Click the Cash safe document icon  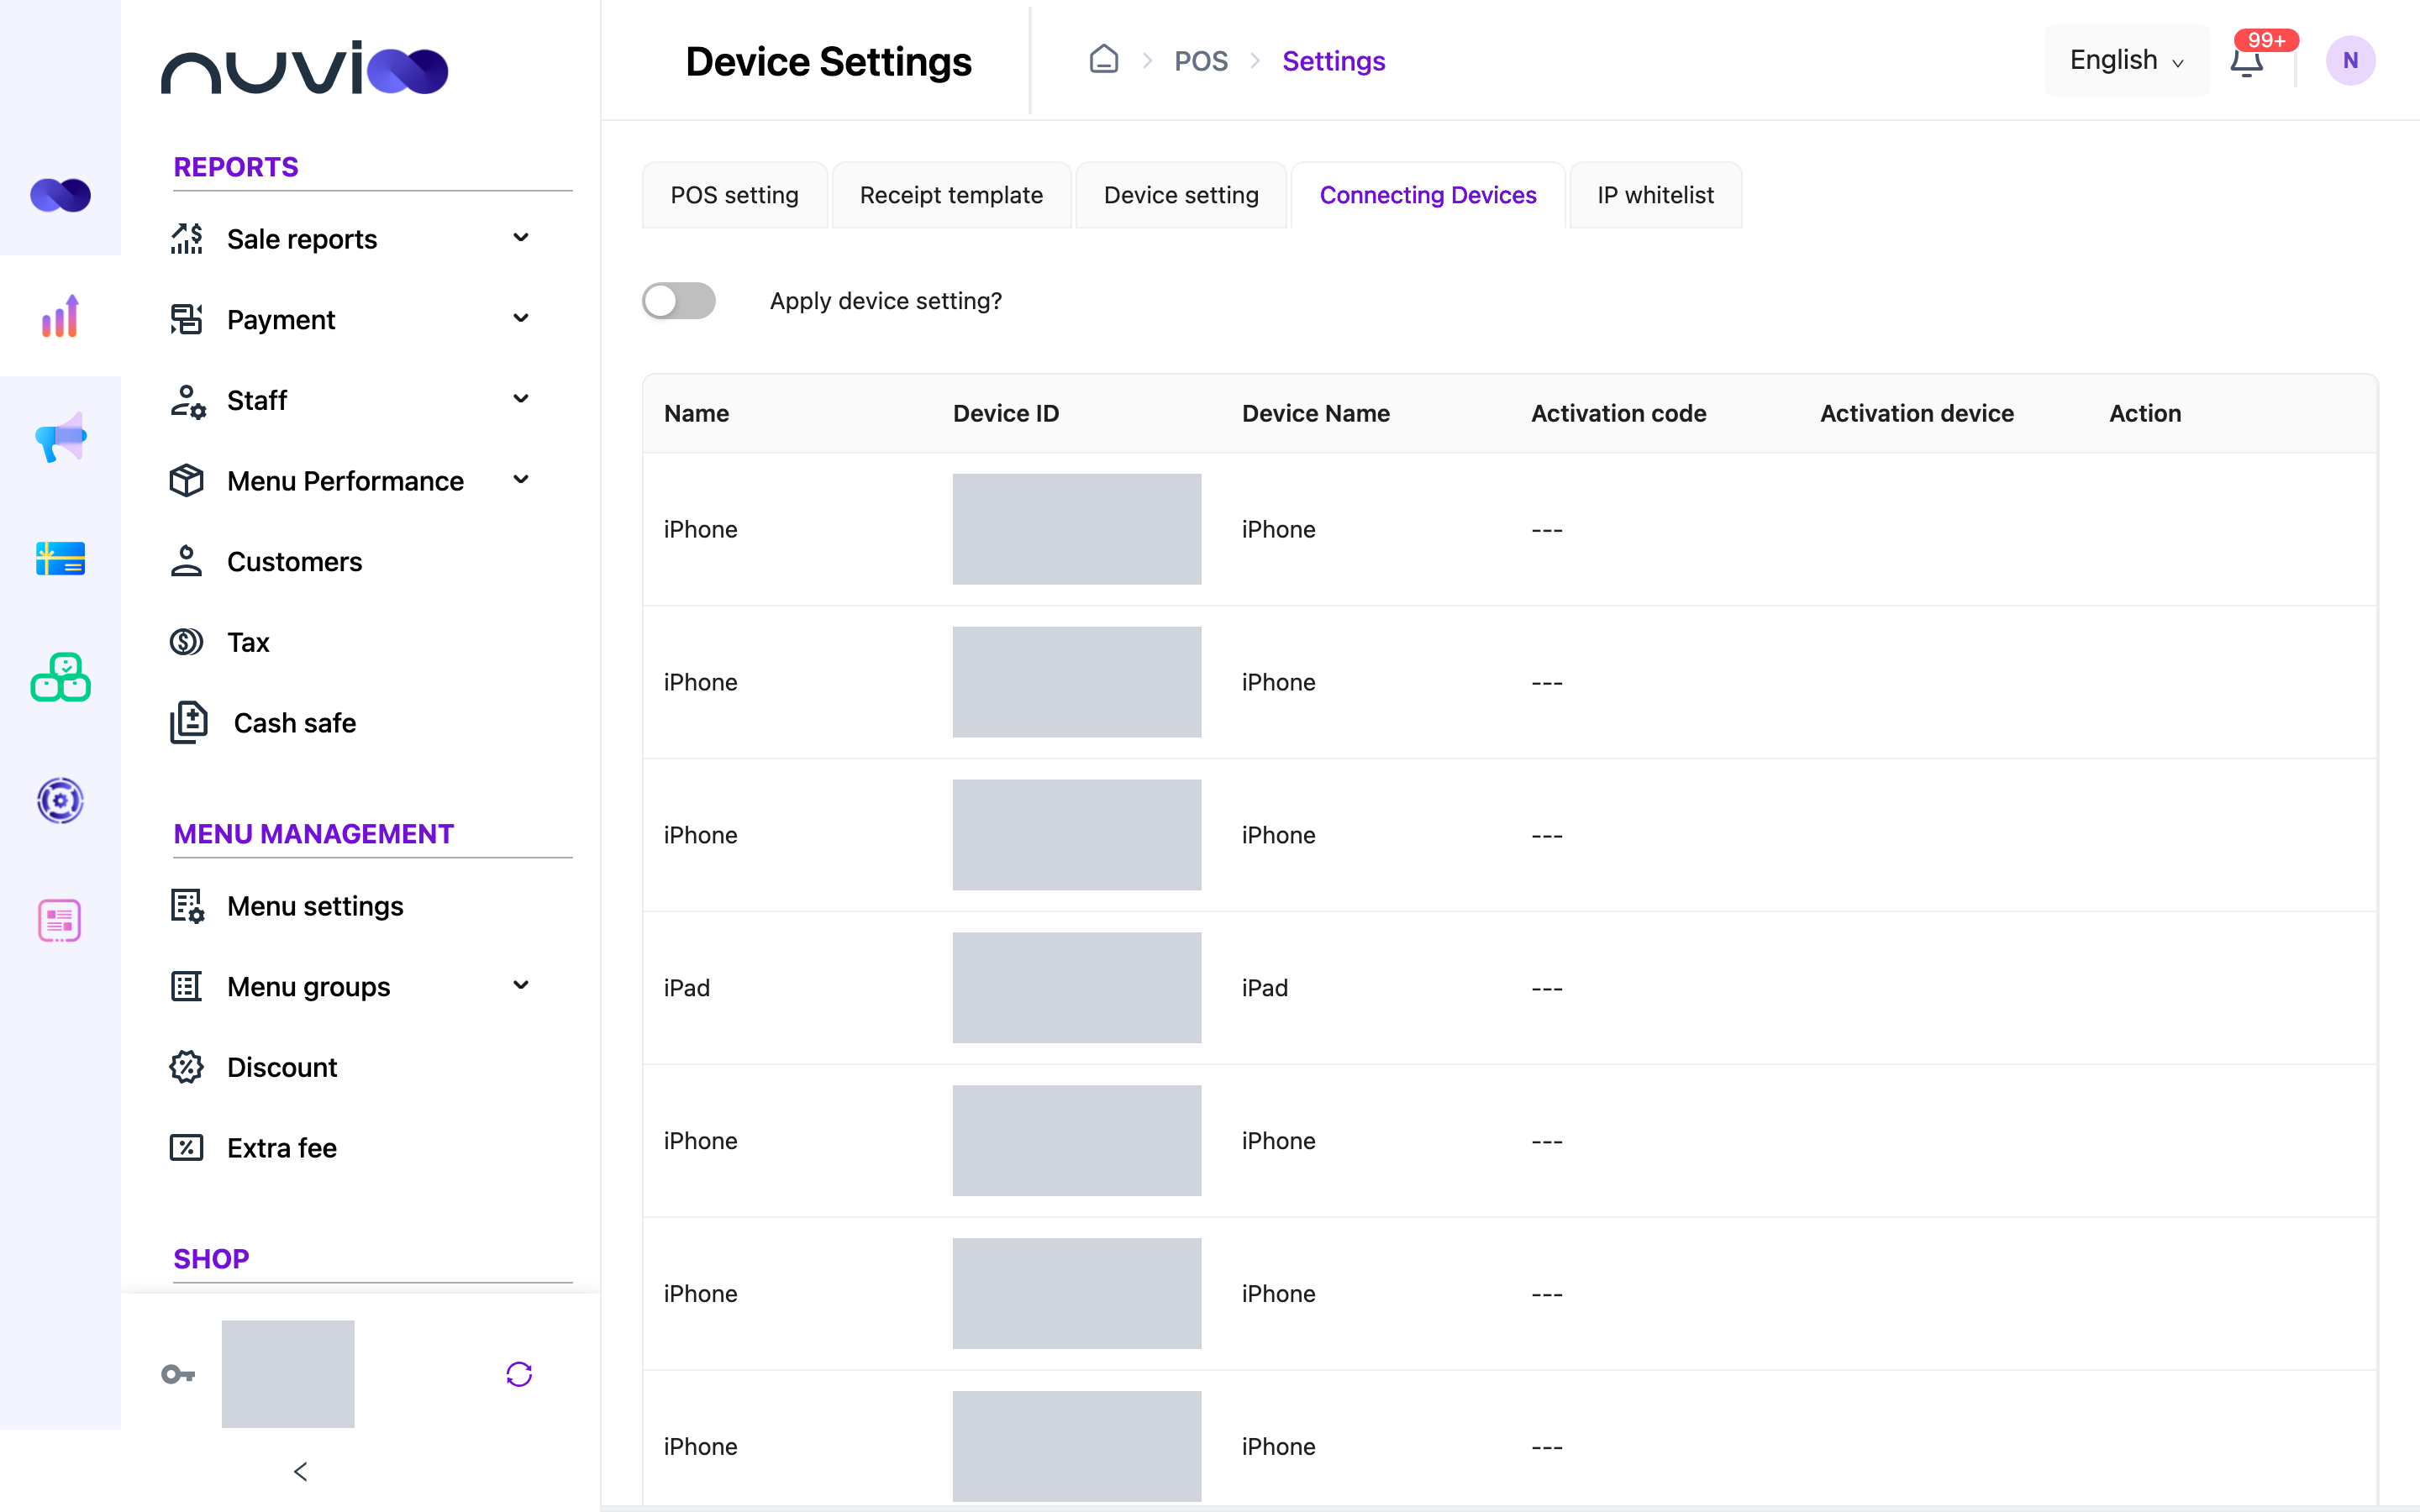click(188, 722)
